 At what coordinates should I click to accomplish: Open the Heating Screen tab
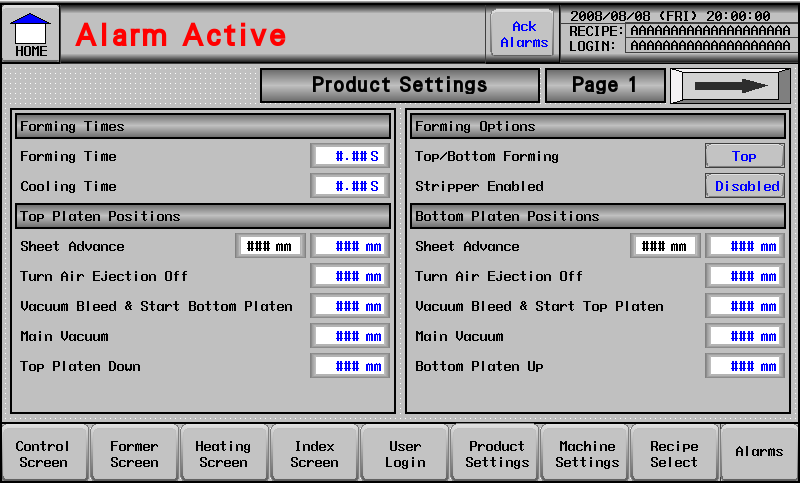click(223, 454)
